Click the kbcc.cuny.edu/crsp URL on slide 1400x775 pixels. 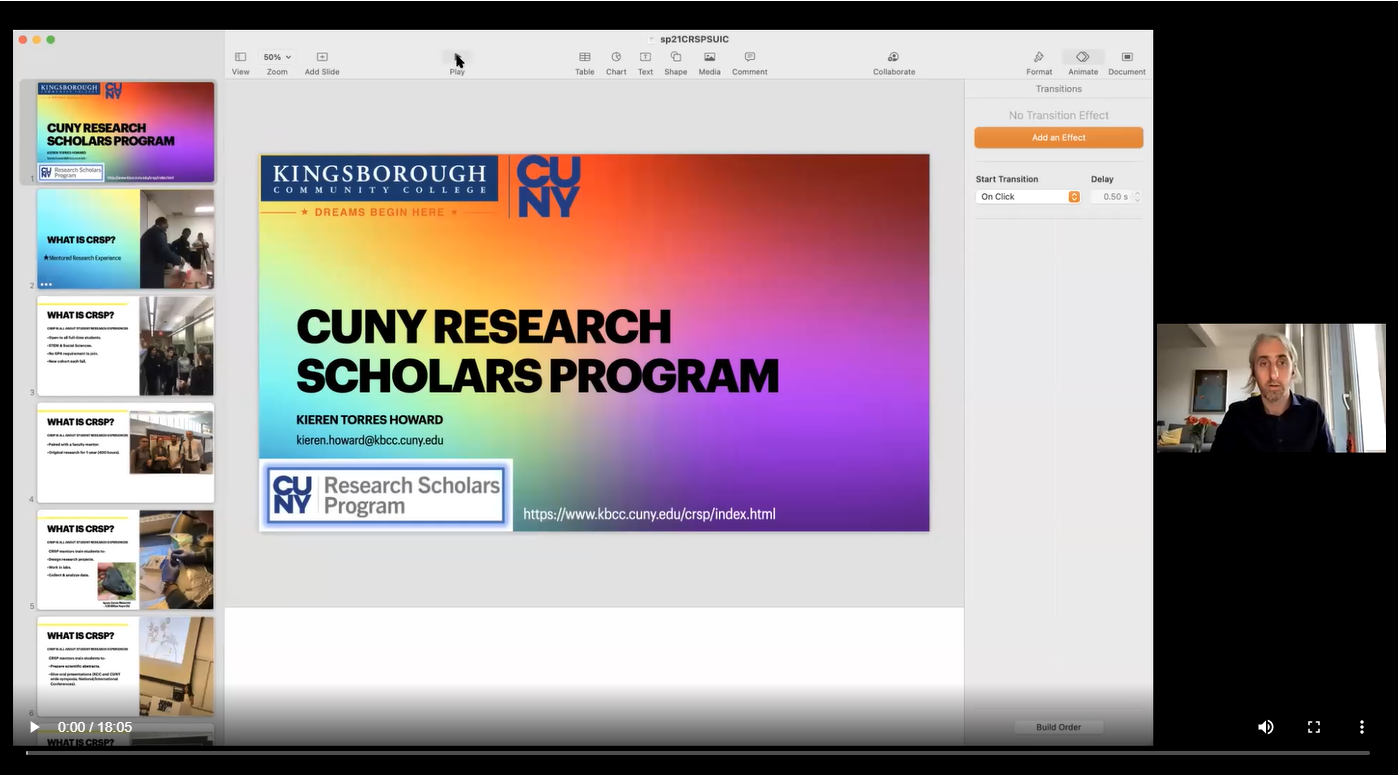coord(649,514)
